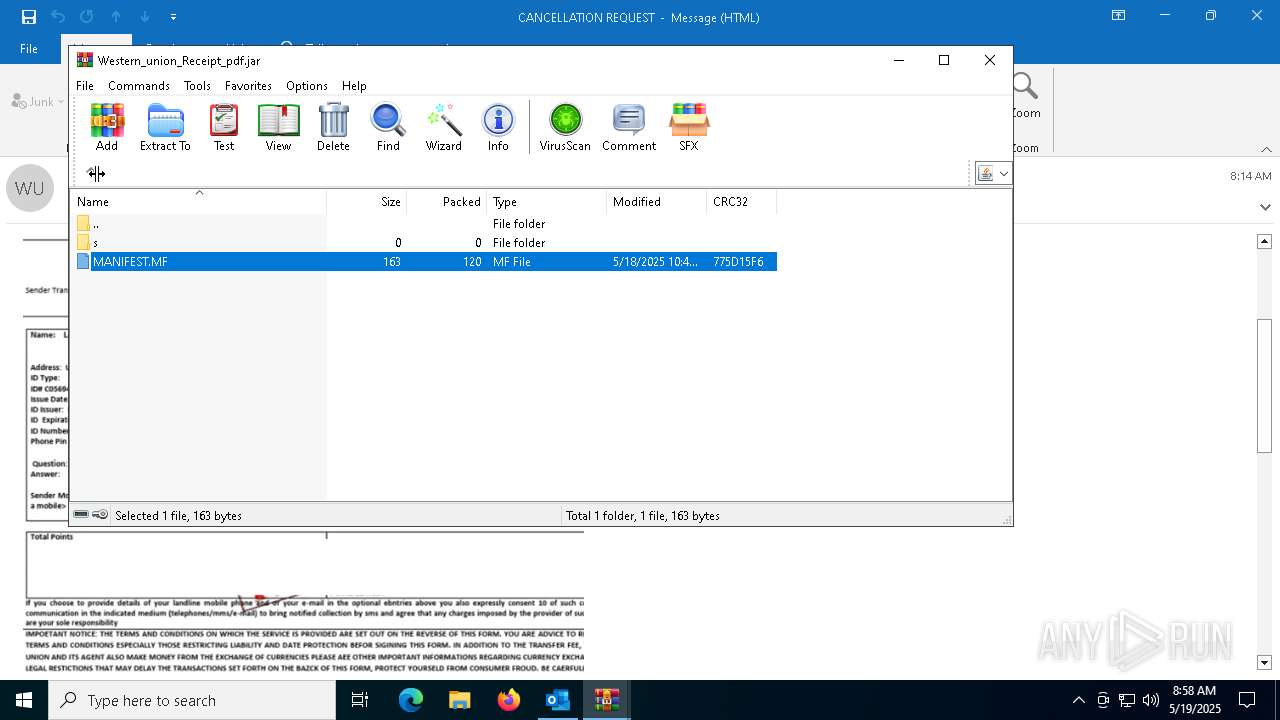This screenshot has height=720, width=1280.
Task: Click Outlook Zoom magnifier button
Action: coord(1025,96)
